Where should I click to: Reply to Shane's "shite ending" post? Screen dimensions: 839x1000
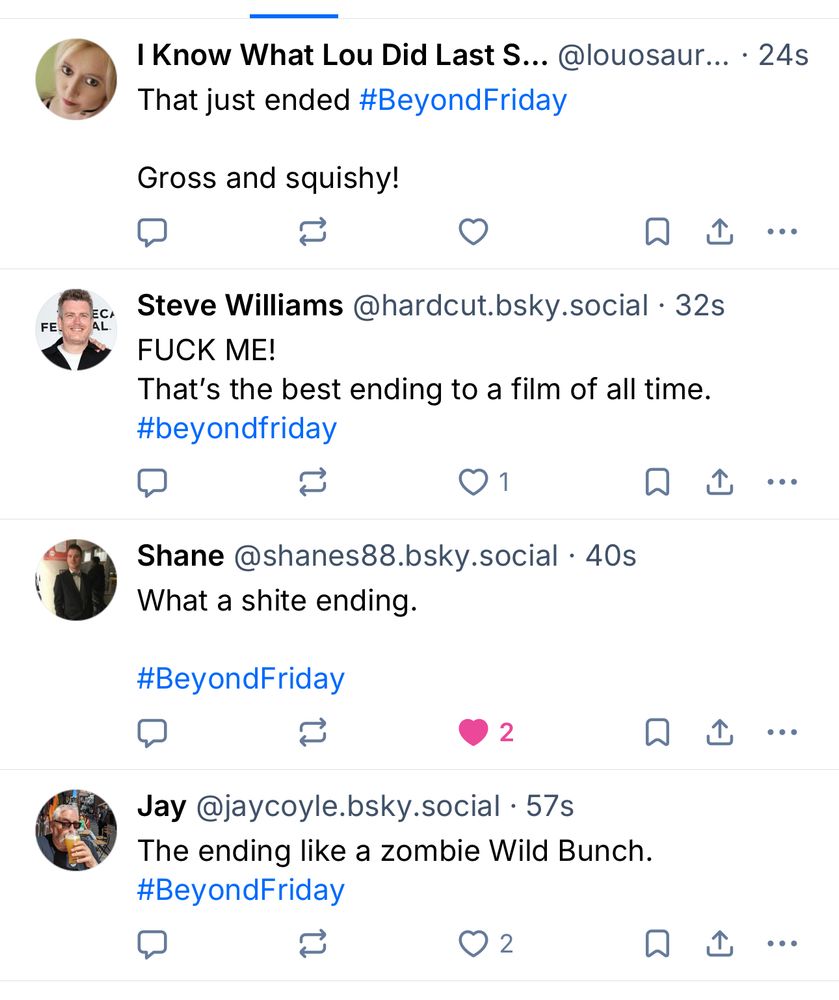pyautogui.click(x=151, y=733)
